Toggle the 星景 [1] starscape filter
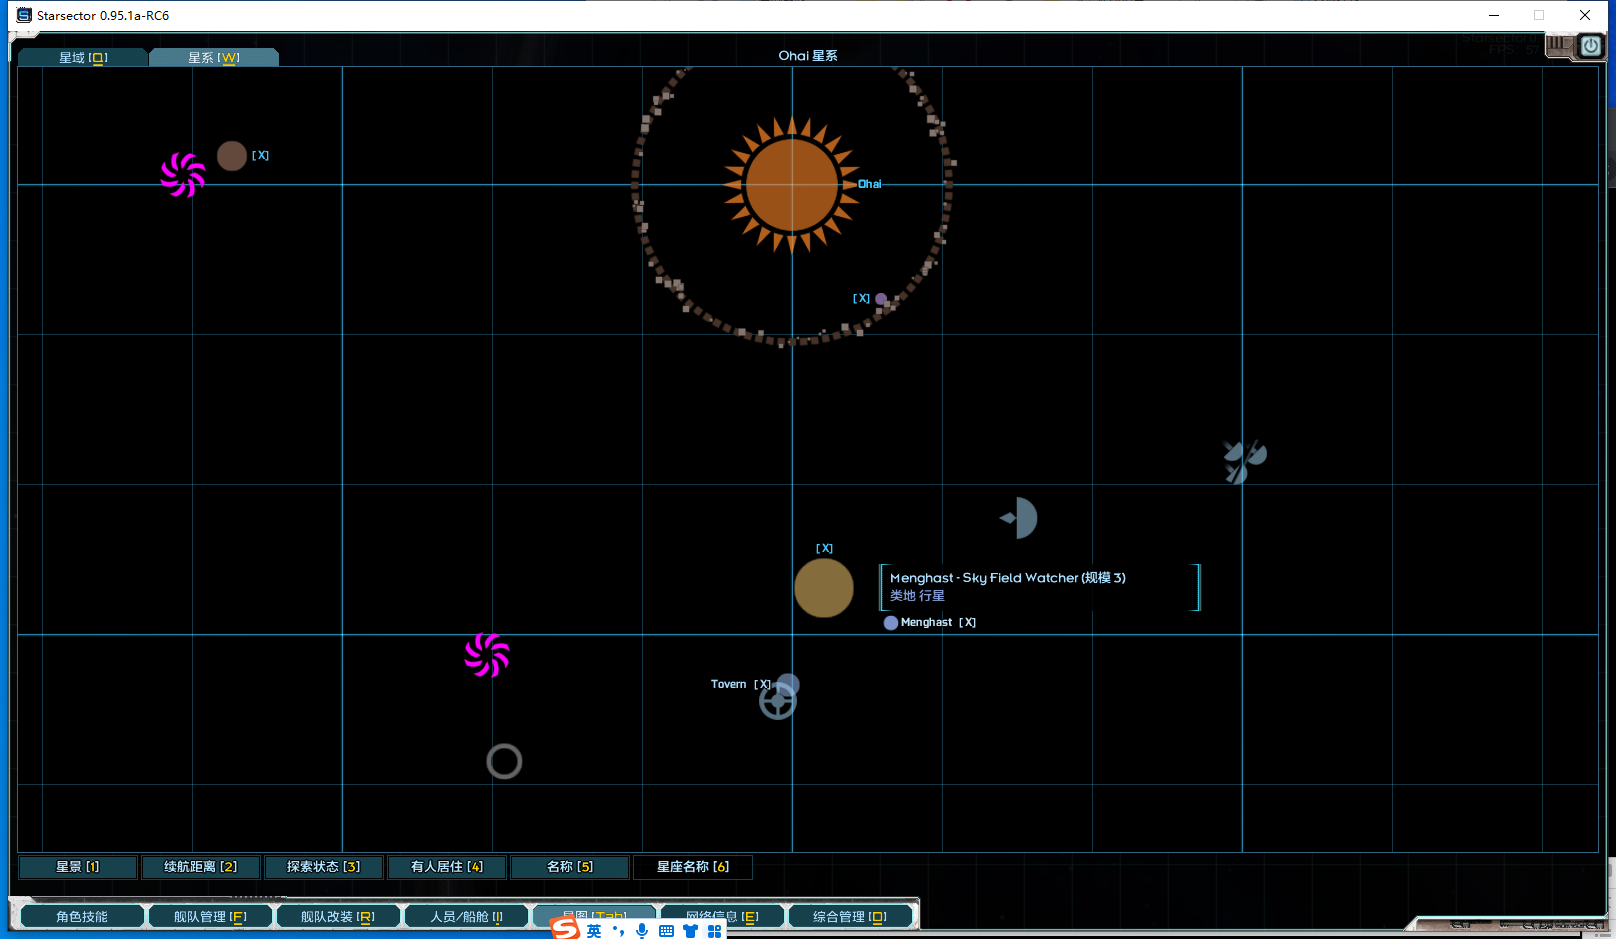 pos(78,867)
